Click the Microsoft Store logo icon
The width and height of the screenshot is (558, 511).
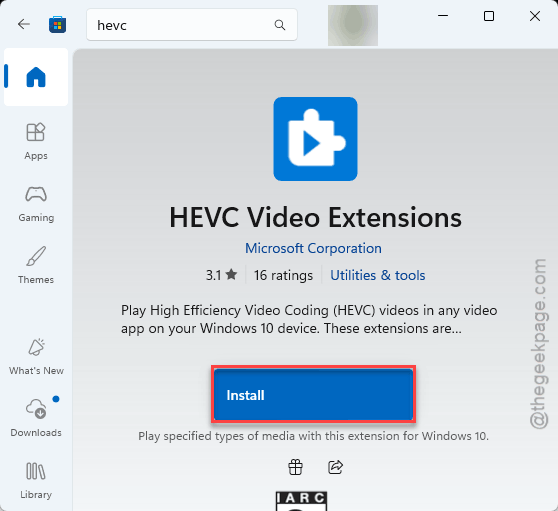pyautogui.click(x=57, y=25)
